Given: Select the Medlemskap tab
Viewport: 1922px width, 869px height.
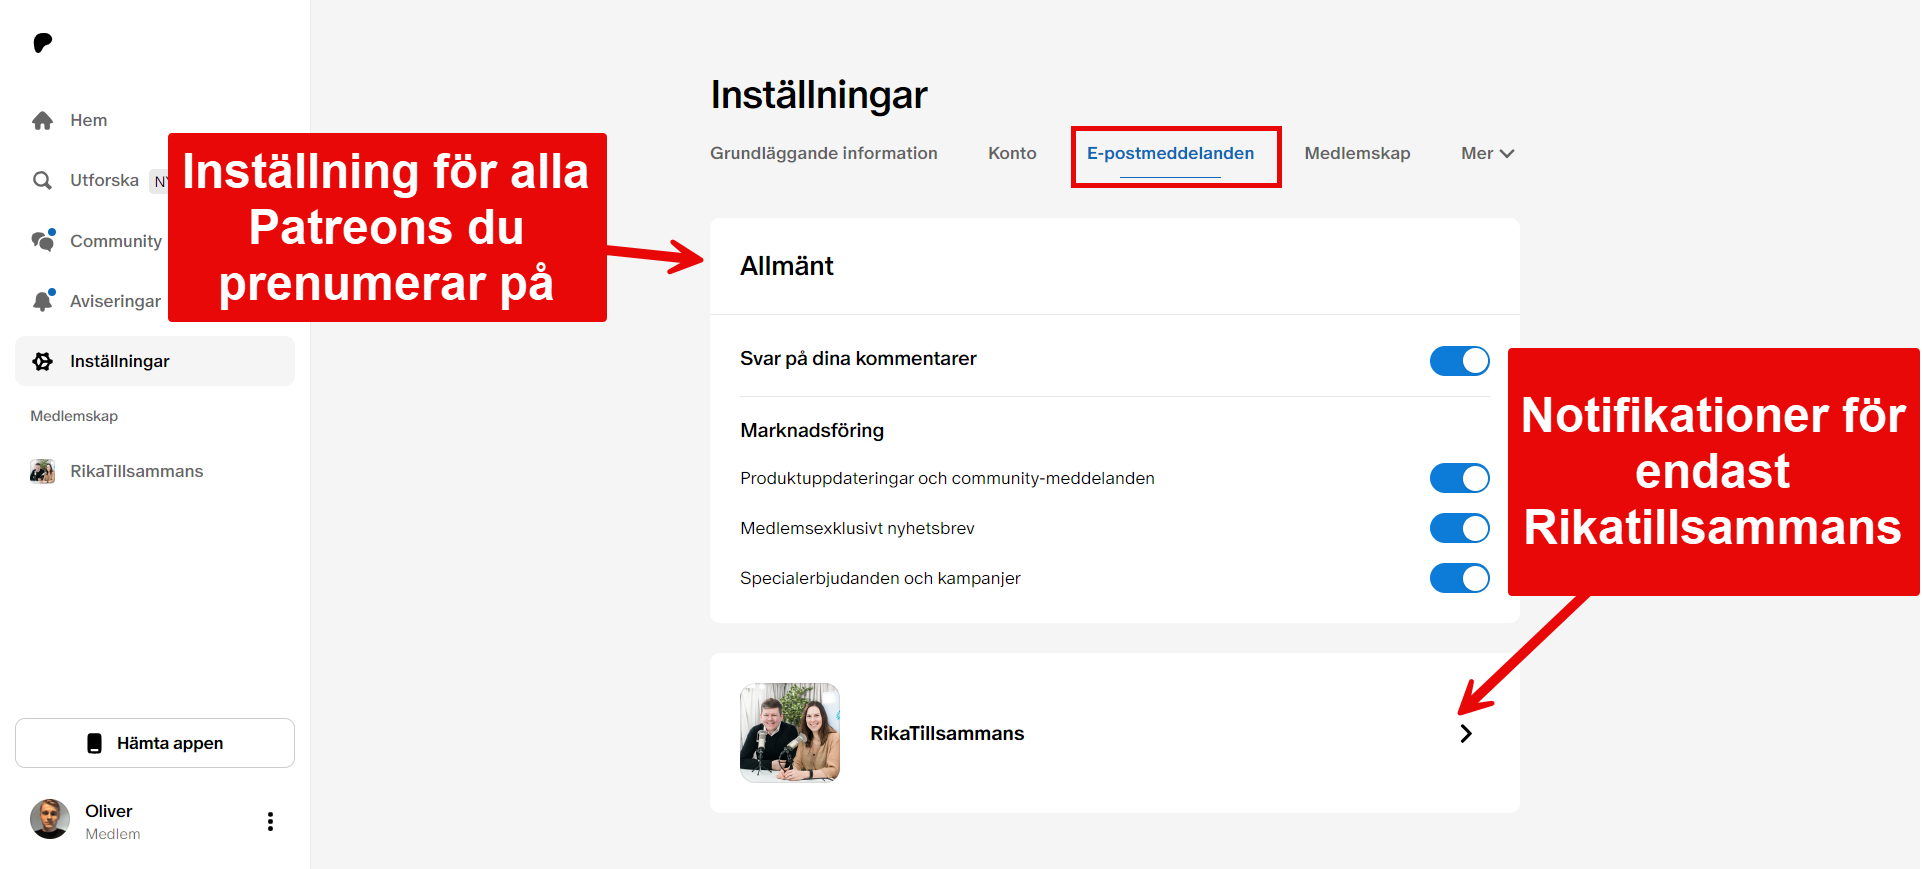Looking at the screenshot, I should [x=1357, y=153].
